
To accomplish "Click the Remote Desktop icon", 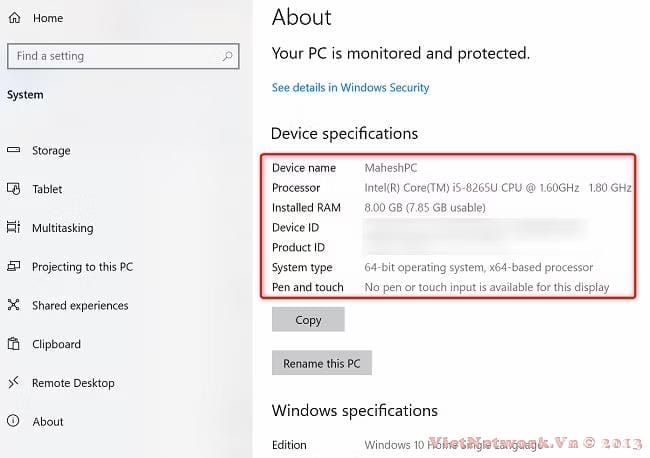I will (14, 383).
